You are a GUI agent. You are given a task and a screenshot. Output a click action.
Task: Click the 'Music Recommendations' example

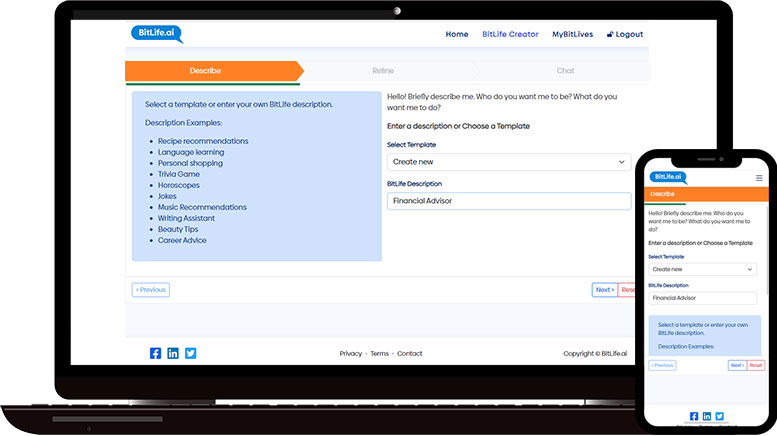pyautogui.click(x=202, y=207)
